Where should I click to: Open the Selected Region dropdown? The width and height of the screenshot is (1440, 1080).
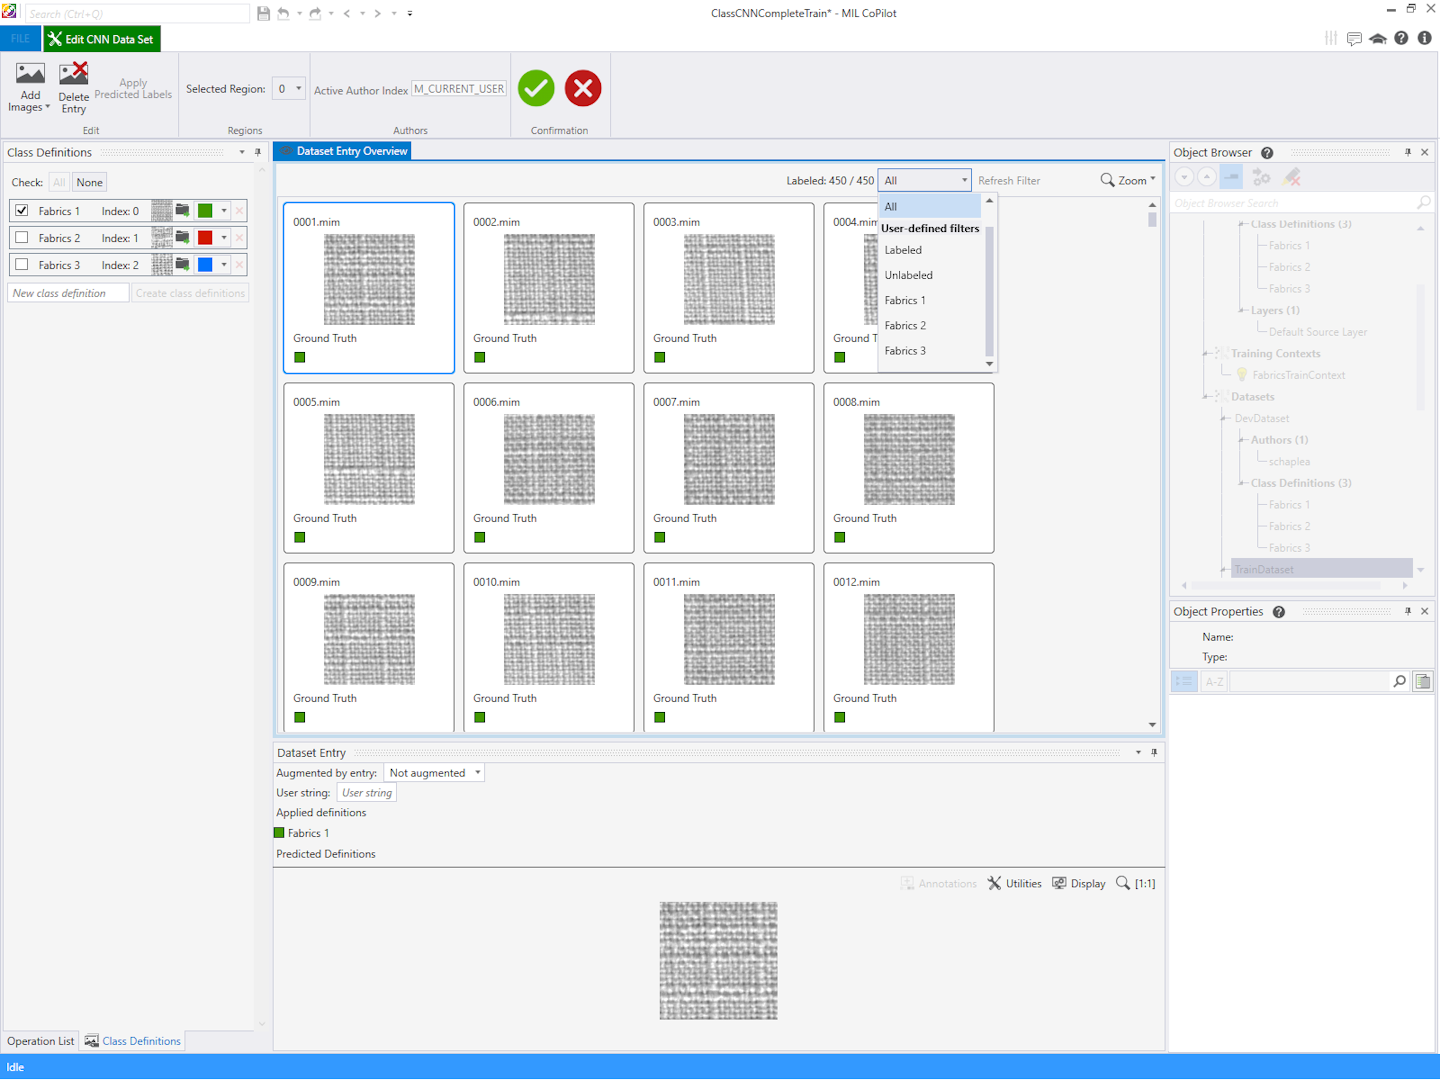click(x=288, y=89)
